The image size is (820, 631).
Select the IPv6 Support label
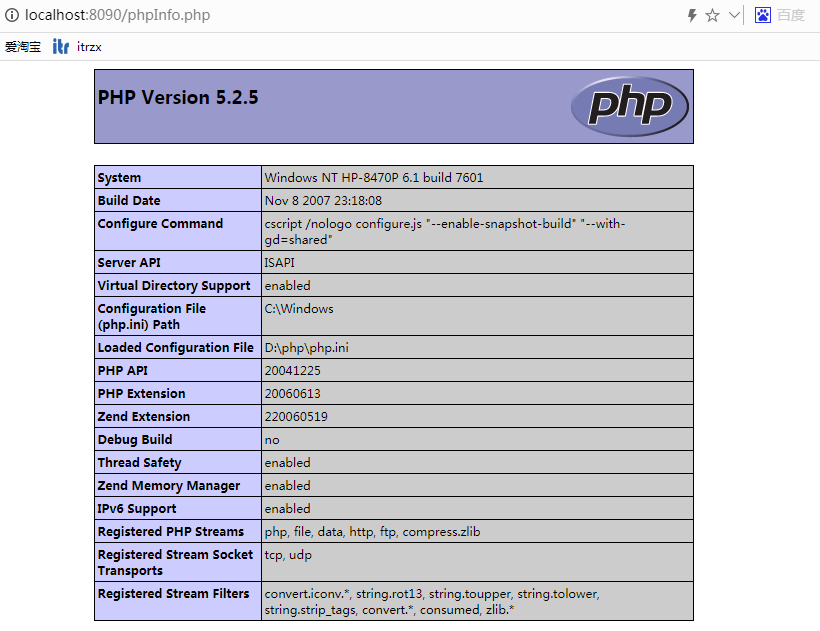coord(136,509)
